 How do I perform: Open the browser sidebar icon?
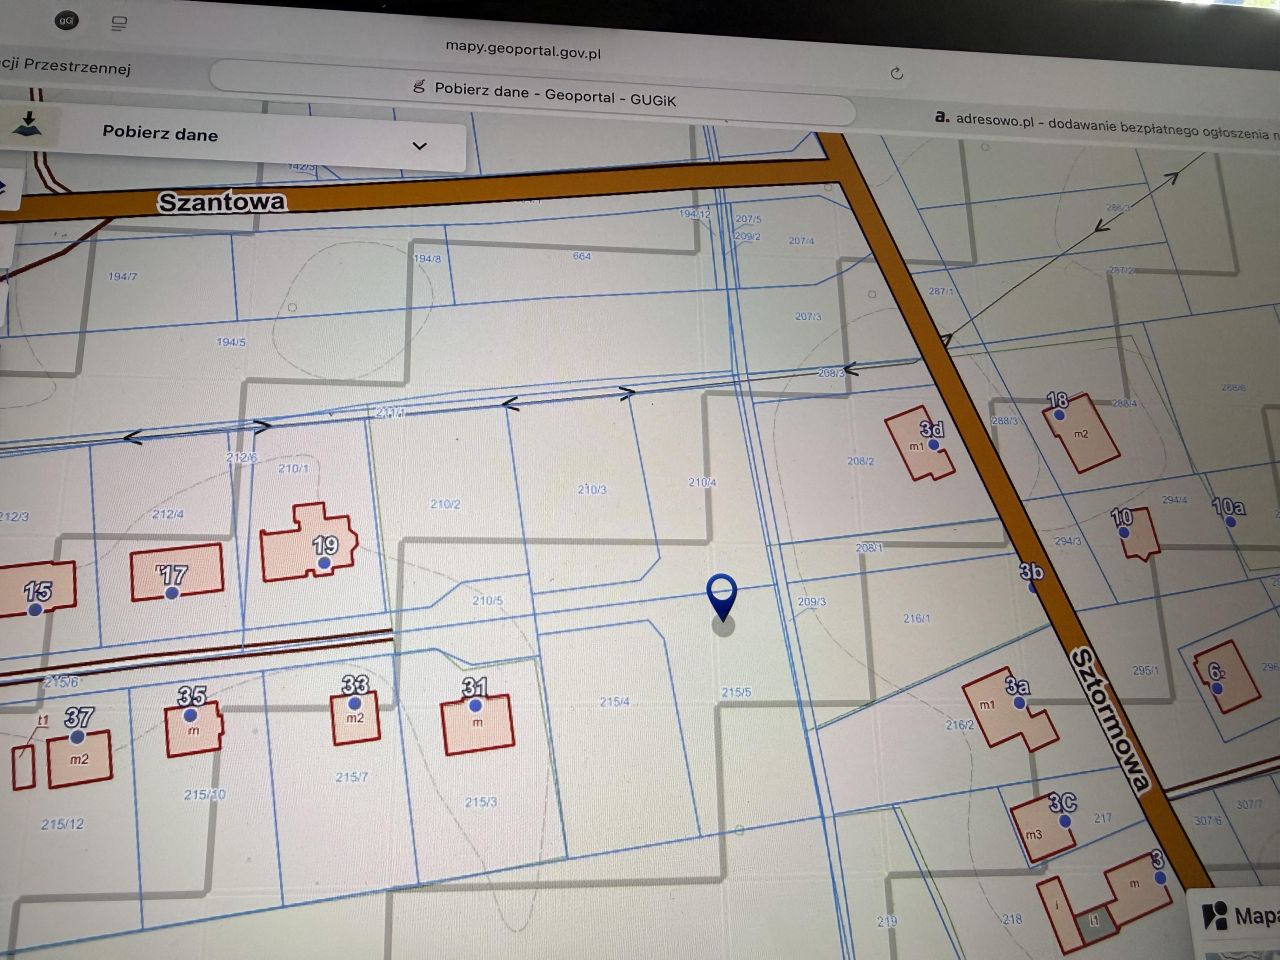coord(119,22)
